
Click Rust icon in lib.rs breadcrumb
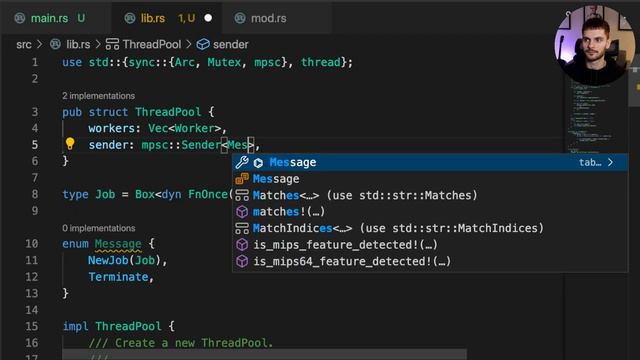(x=56, y=44)
